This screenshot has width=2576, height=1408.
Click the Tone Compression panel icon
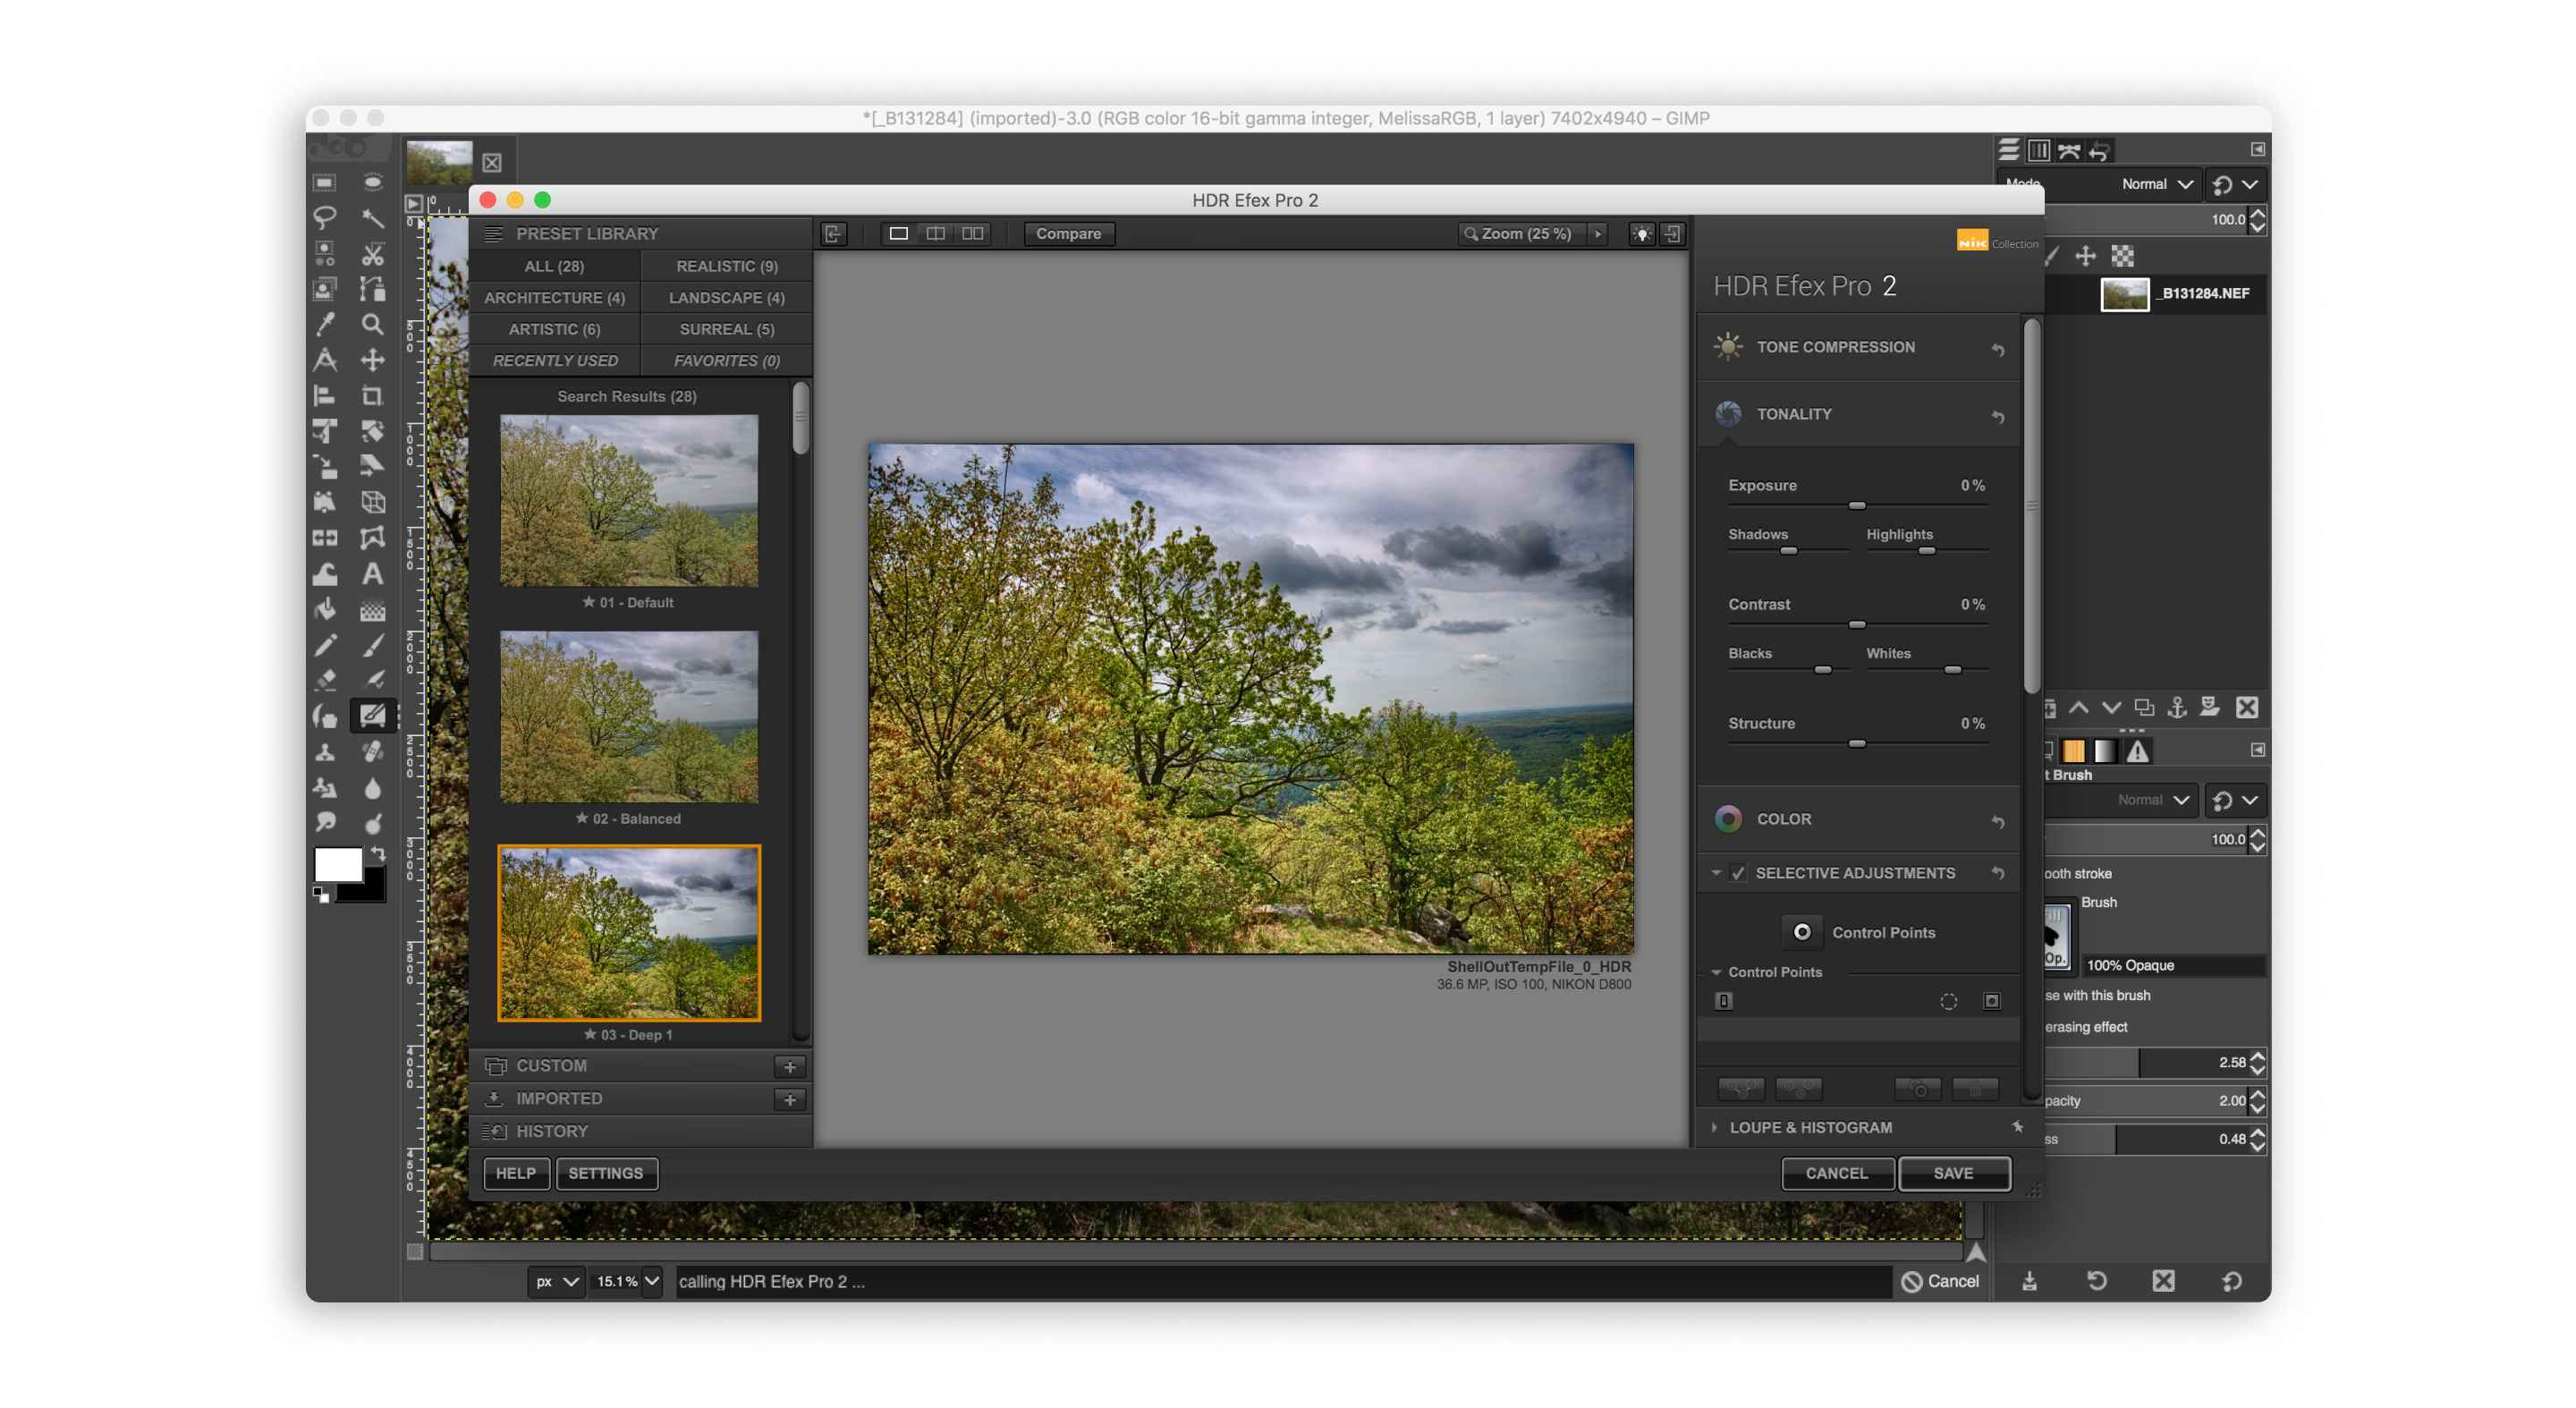pos(1728,345)
